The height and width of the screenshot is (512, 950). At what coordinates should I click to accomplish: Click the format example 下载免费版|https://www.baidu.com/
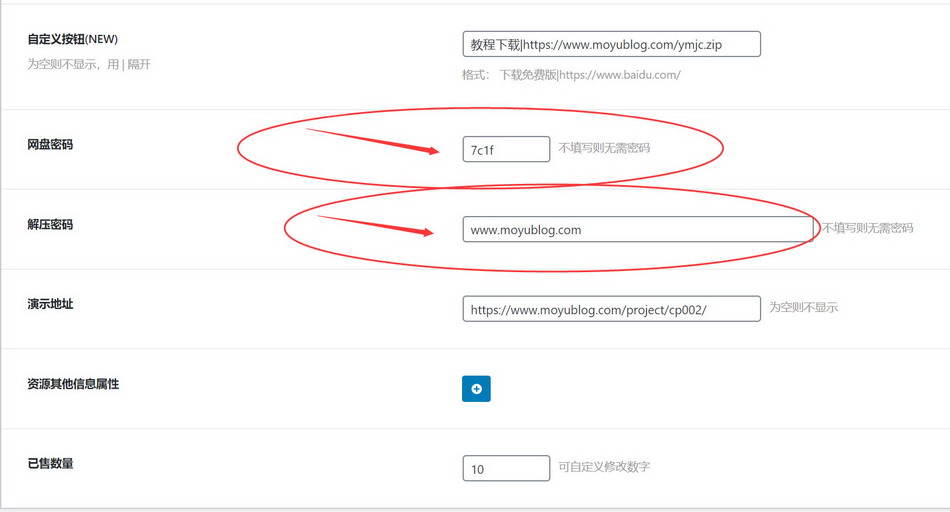coord(590,75)
